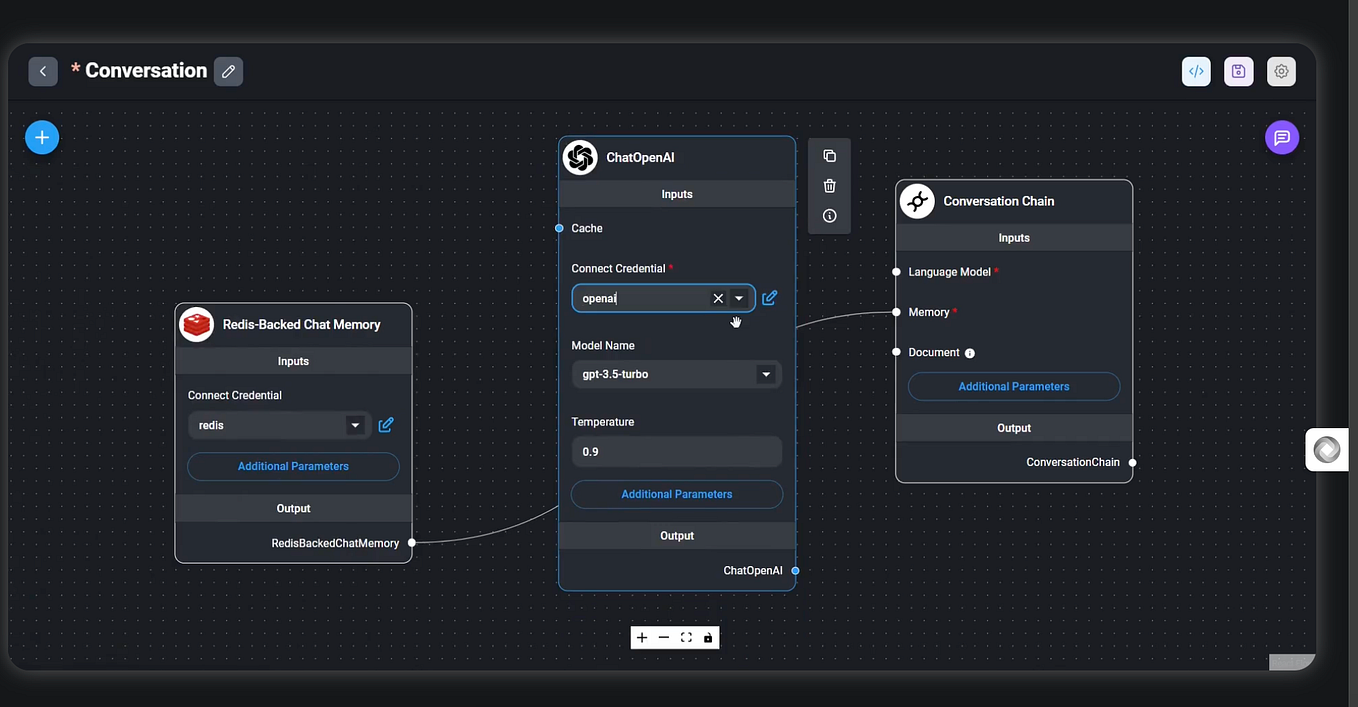Open the chatflow settings gear
This screenshot has height=707, width=1358.
(x=1281, y=71)
